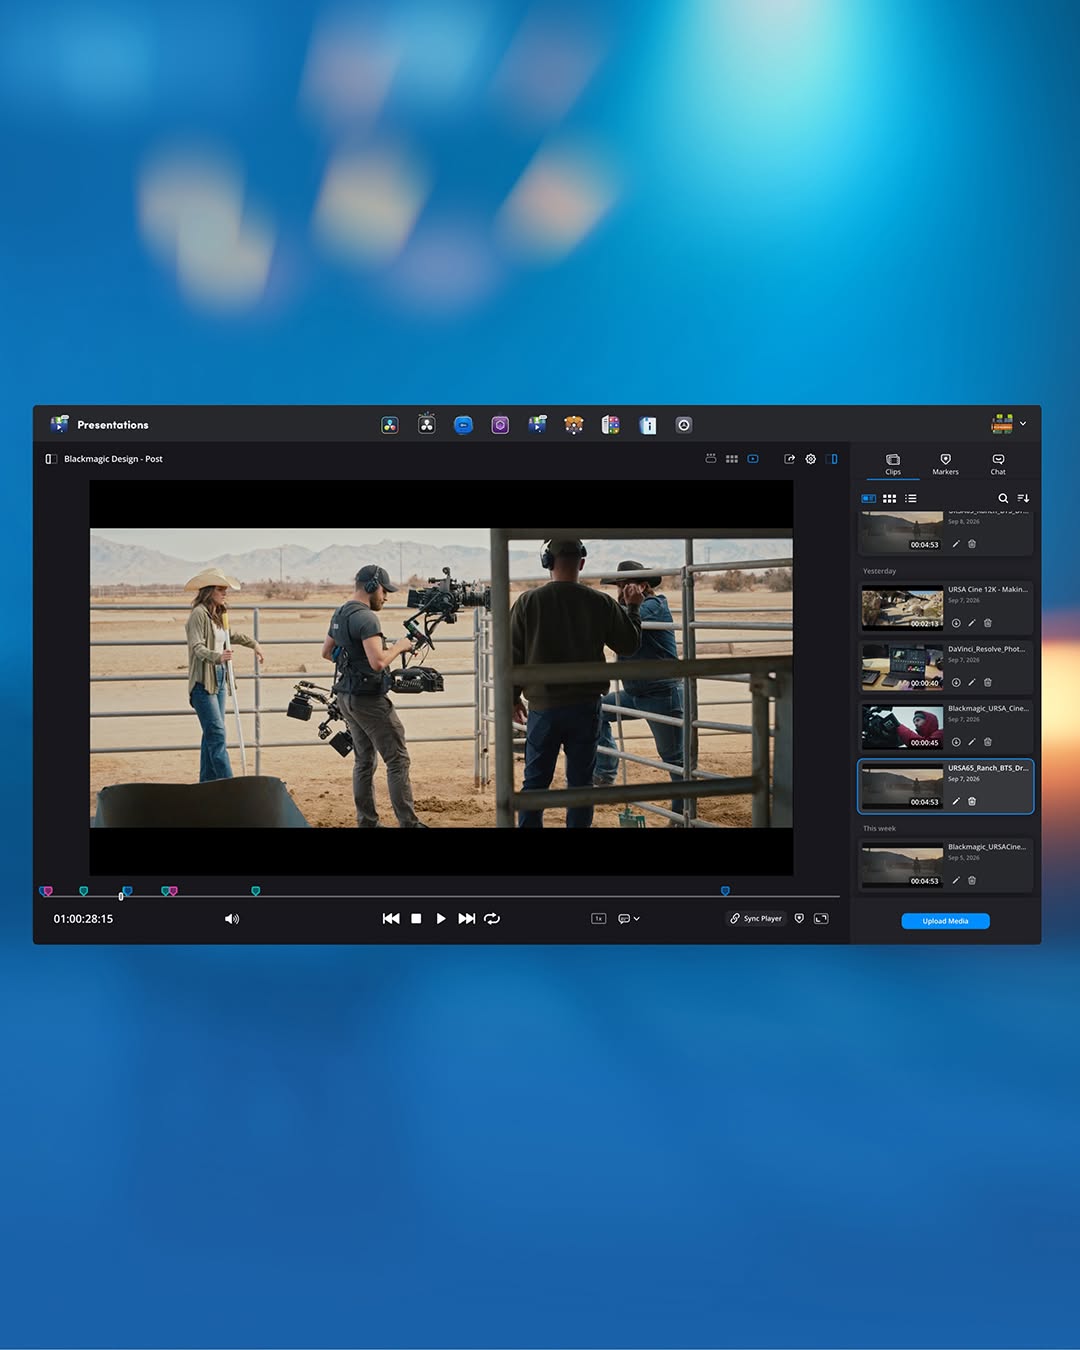
Task: Play the video
Action: click(441, 918)
